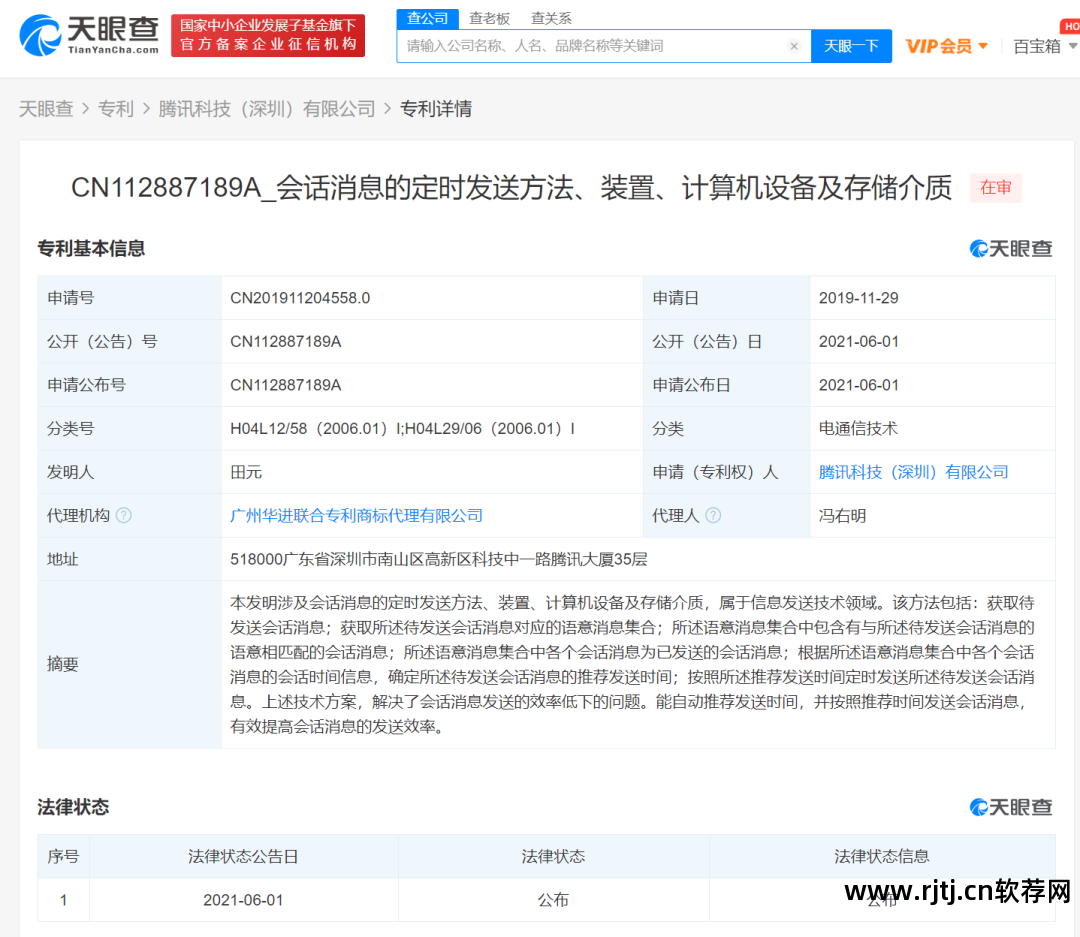Click 法律状态 cell 公布 in row 1
1080x937 pixels.
pyautogui.click(x=553, y=900)
